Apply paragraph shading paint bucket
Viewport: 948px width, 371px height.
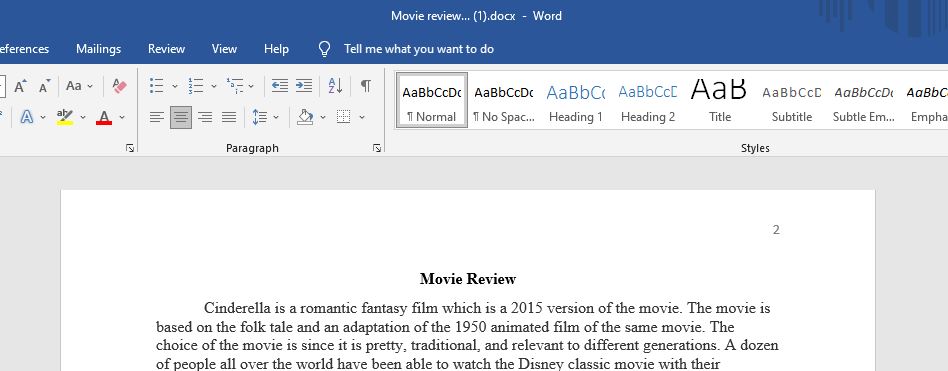[x=305, y=117]
